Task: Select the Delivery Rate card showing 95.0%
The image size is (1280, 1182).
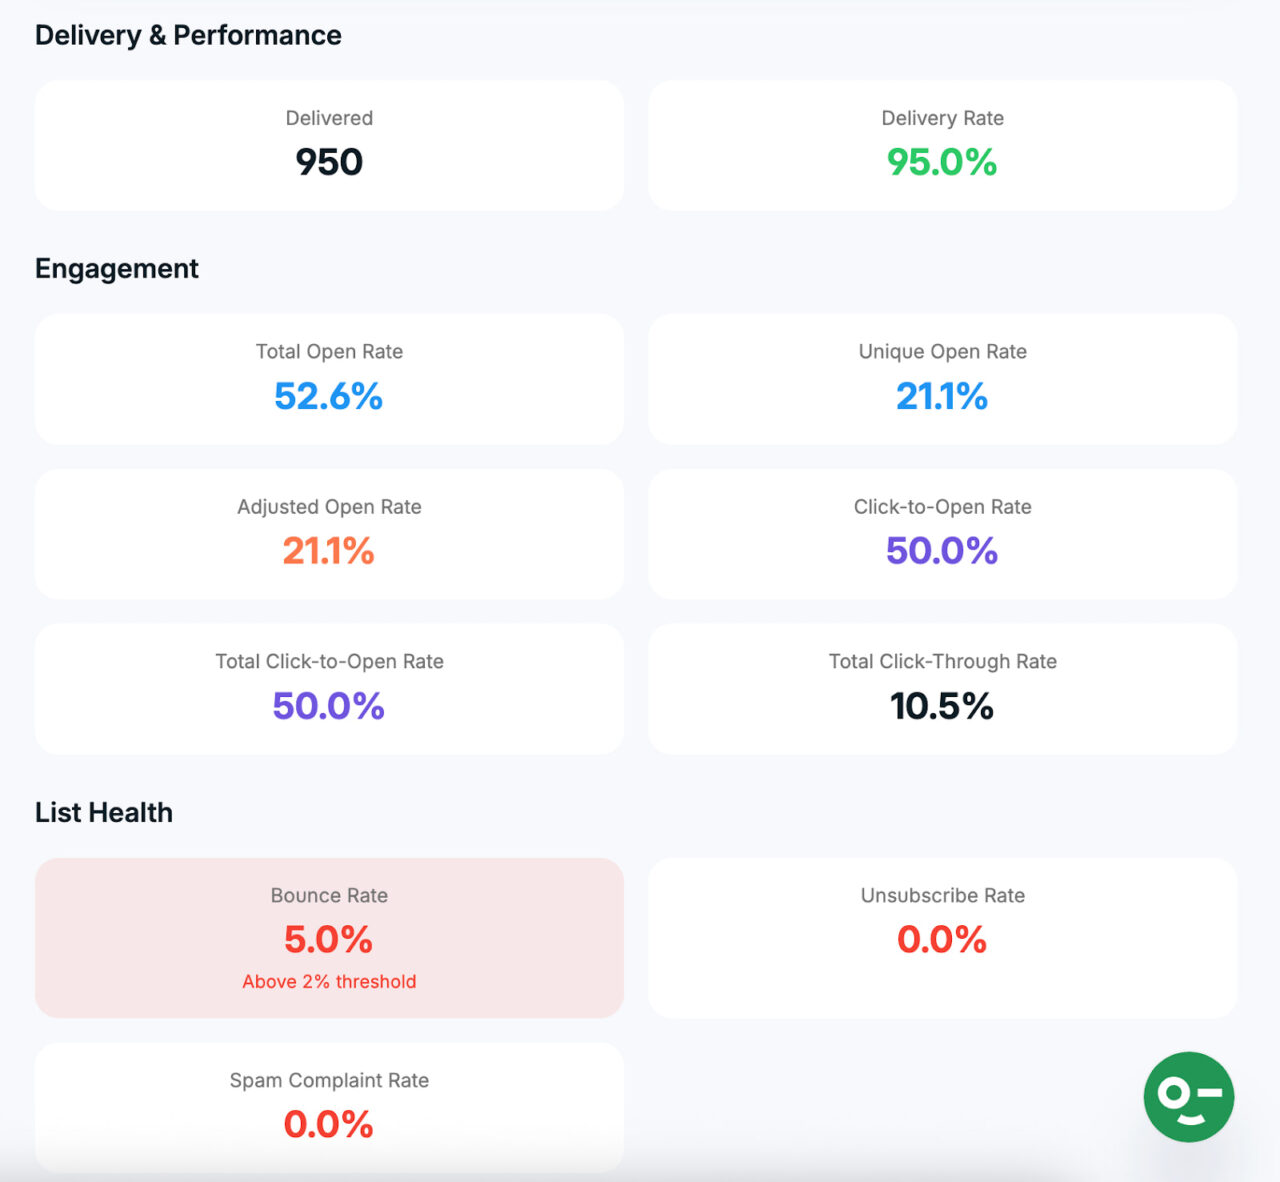Action: point(942,145)
